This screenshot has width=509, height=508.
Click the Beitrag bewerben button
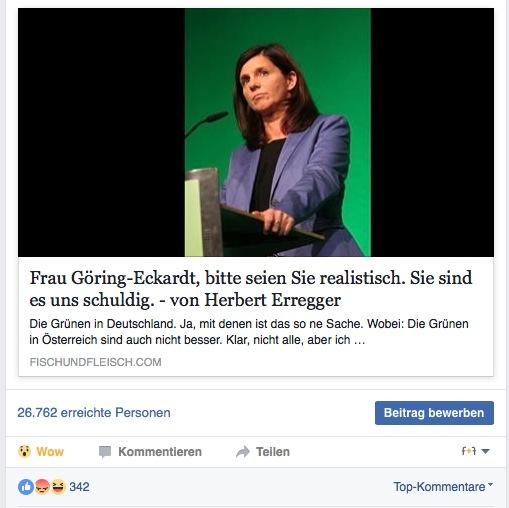coord(434,413)
